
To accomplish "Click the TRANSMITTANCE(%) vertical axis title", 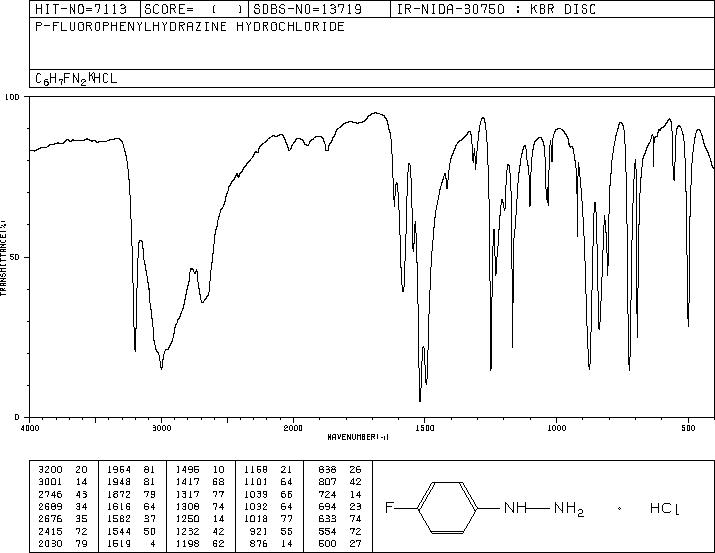I will click(3, 257).
